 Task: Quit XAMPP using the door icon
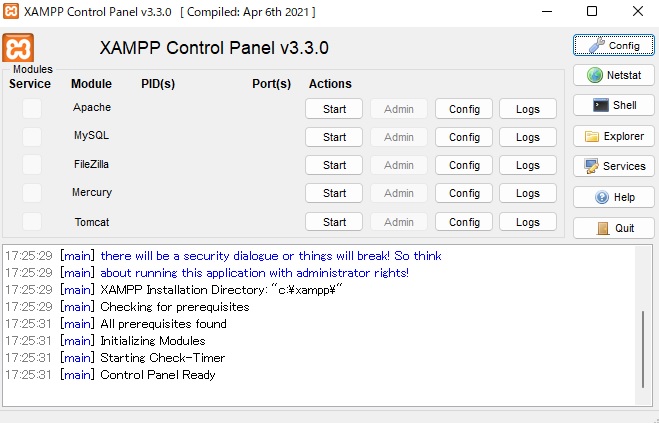613,228
